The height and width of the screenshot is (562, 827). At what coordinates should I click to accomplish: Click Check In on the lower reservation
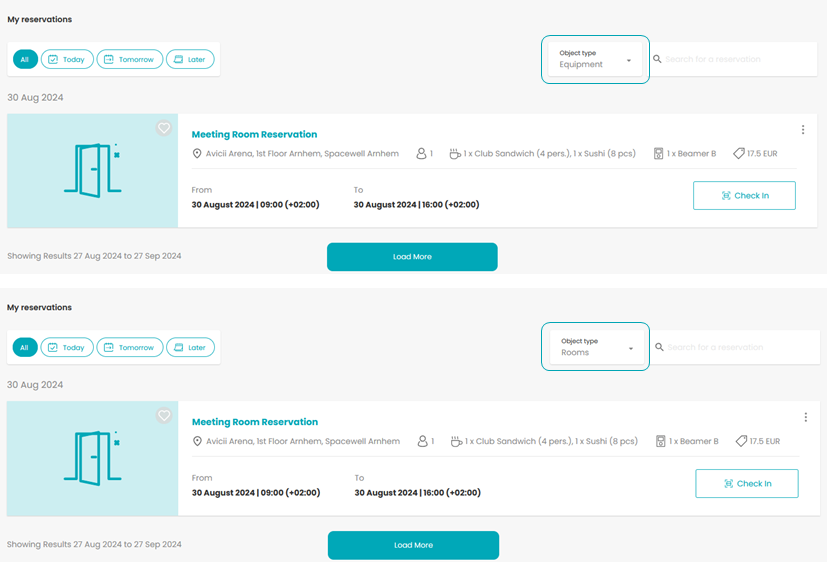point(747,483)
